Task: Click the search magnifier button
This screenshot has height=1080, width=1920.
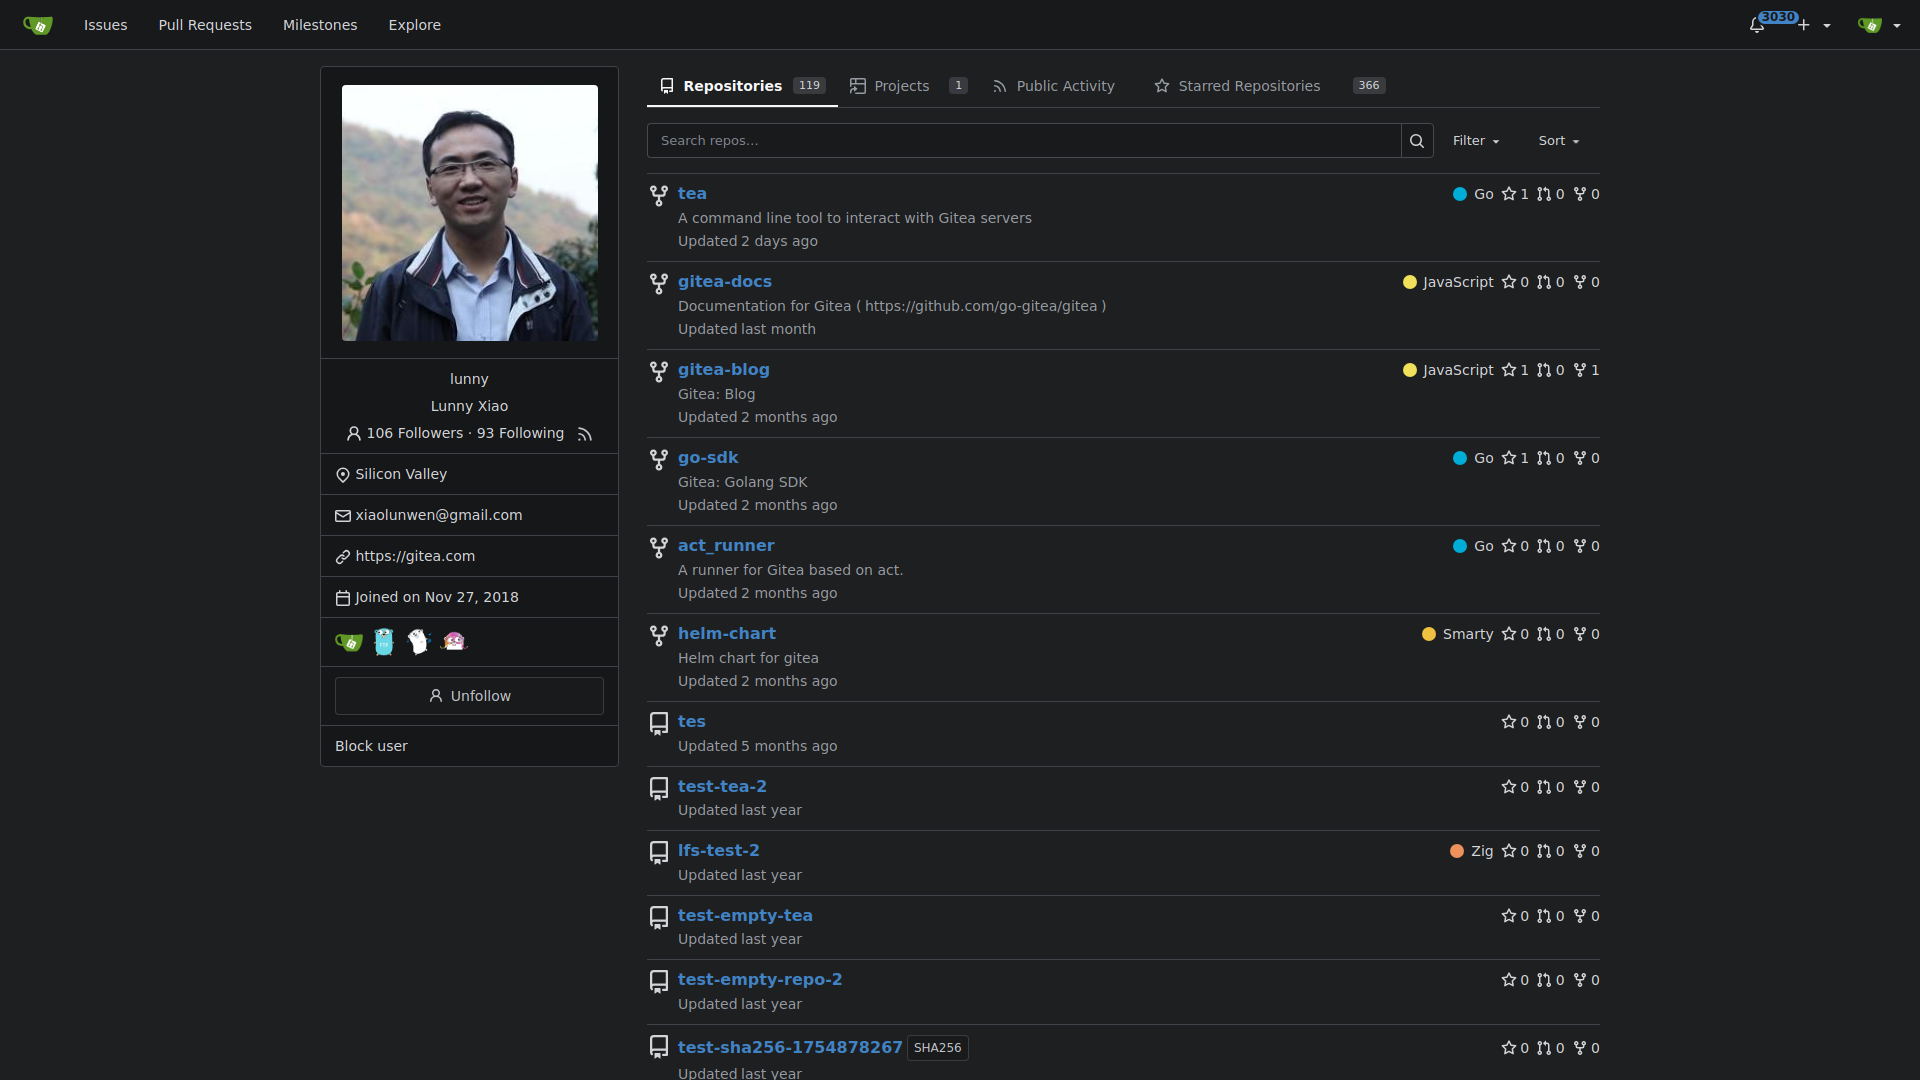Action: point(1417,141)
